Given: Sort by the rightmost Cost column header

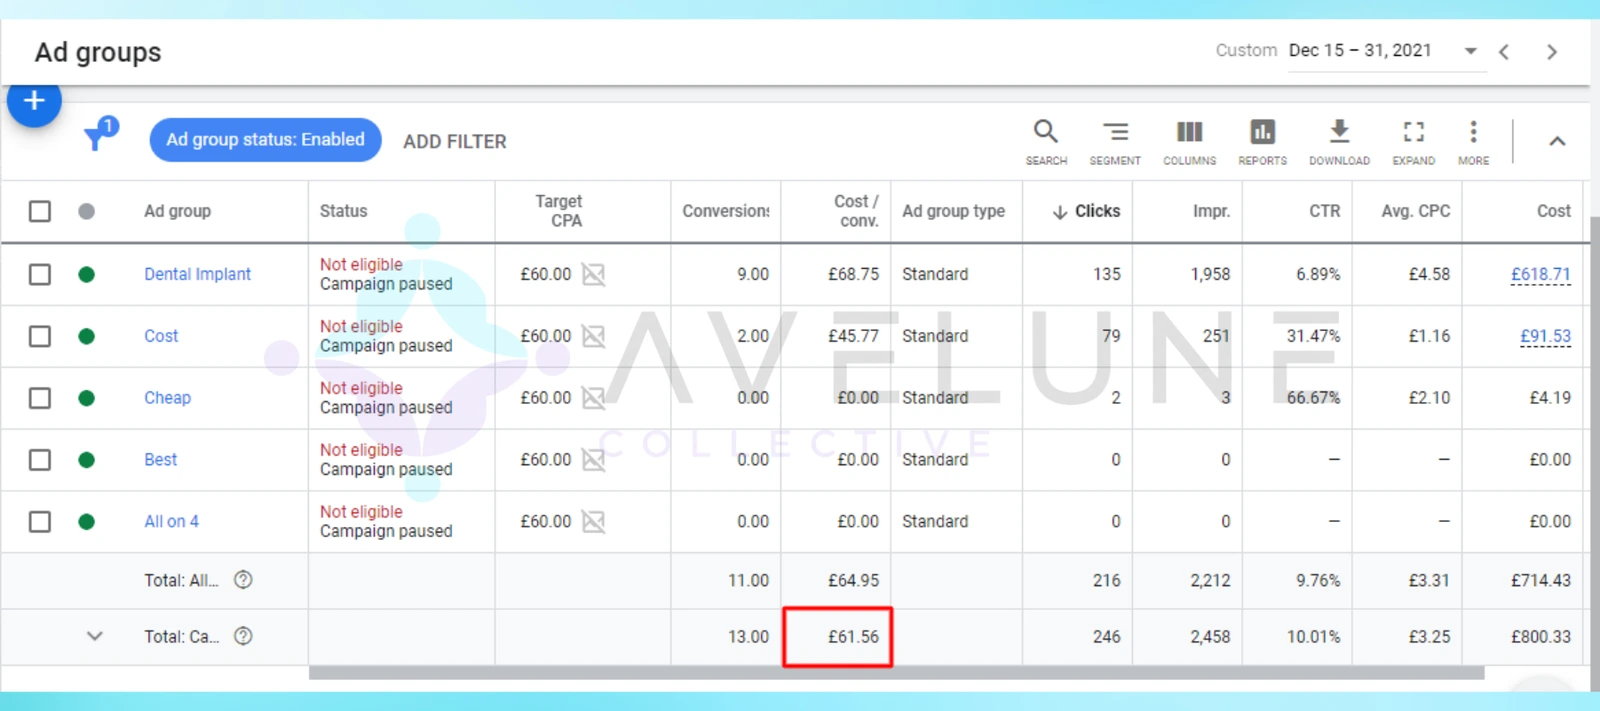Looking at the screenshot, I should pos(1554,211).
